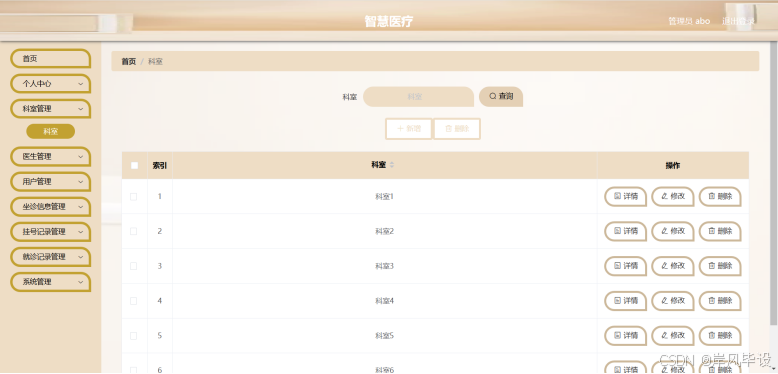This screenshot has height=374, width=778.
Task: Check the checkbox for row 1
Action: (x=133, y=197)
